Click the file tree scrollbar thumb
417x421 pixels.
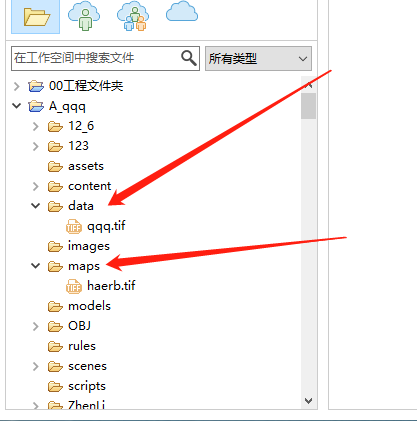tap(308, 106)
